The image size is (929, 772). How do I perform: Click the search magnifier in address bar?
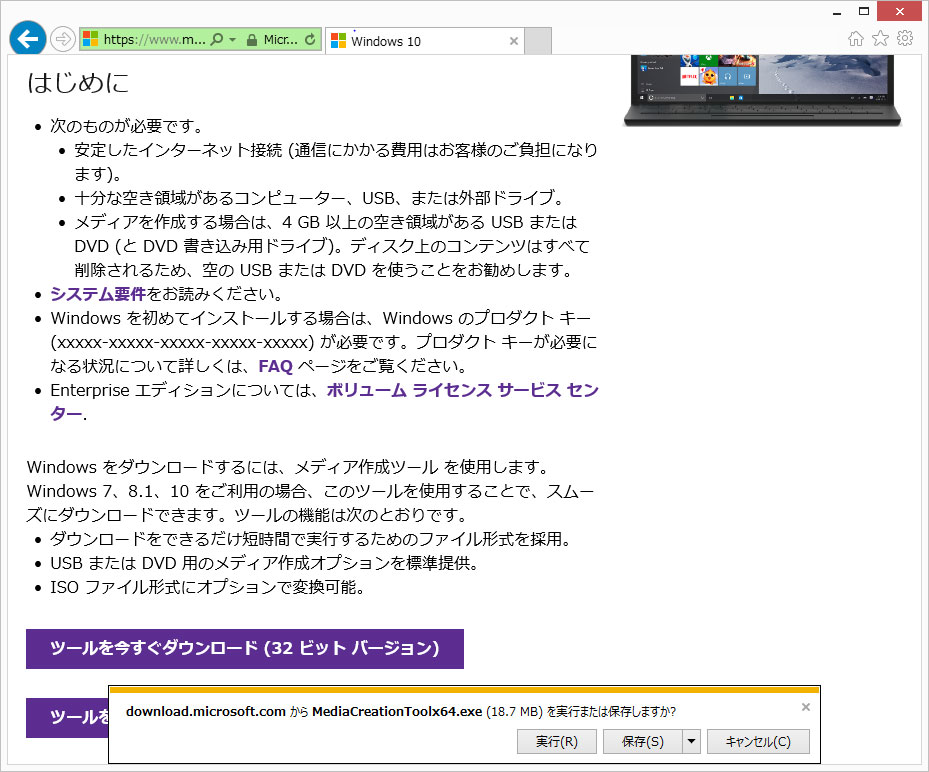tap(217, 40)
